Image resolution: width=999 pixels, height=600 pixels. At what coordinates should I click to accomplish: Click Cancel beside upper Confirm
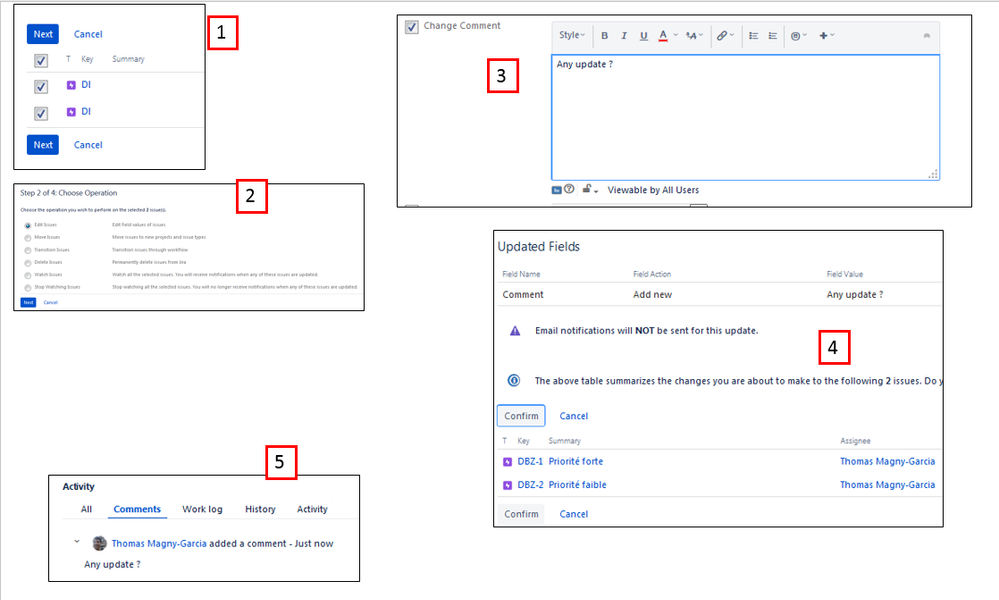coord(573,416)
